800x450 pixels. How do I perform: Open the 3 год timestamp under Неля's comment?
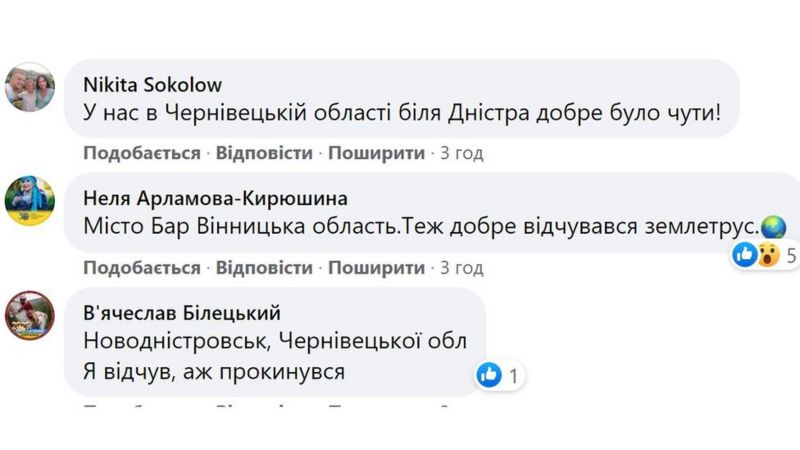pyautogui.click(x=462, y=268)
